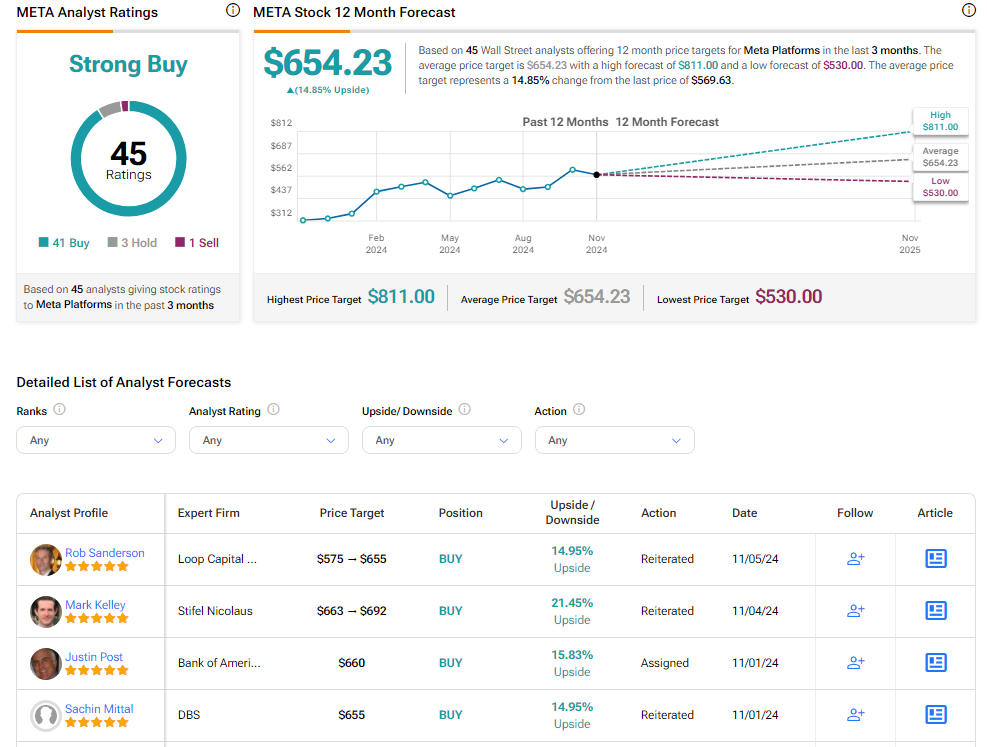Viewport: 987px width, 747px height.
Task: Click the Date column header
Action: click(x=744, y=513)
